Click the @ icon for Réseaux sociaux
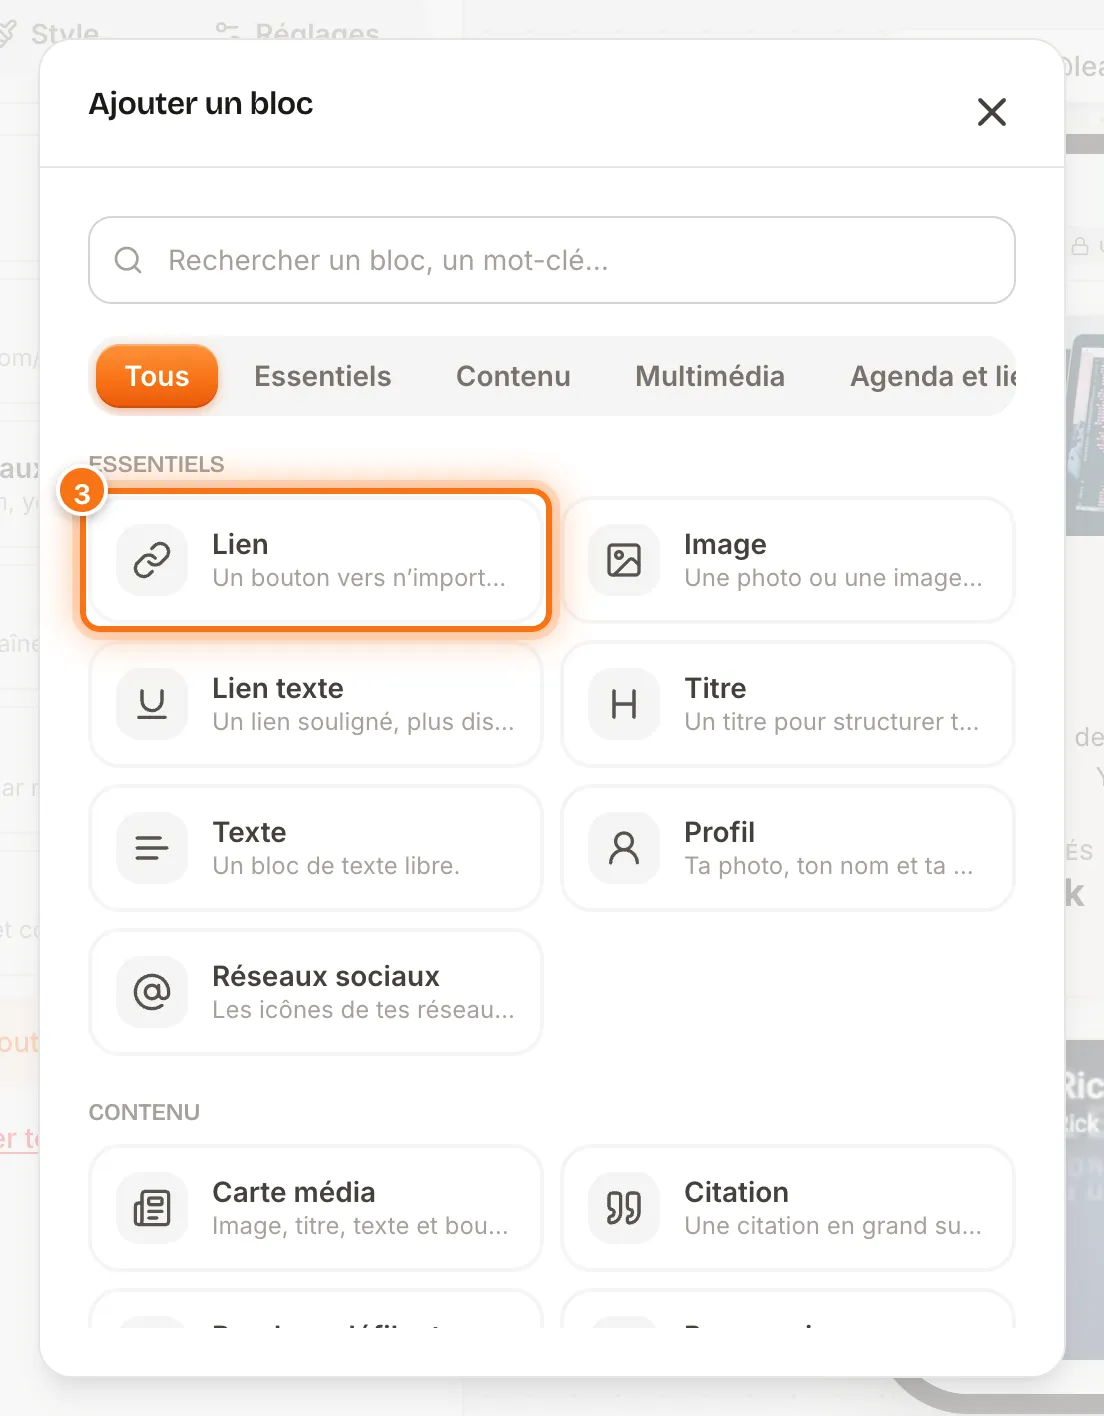 coord(152,992)
